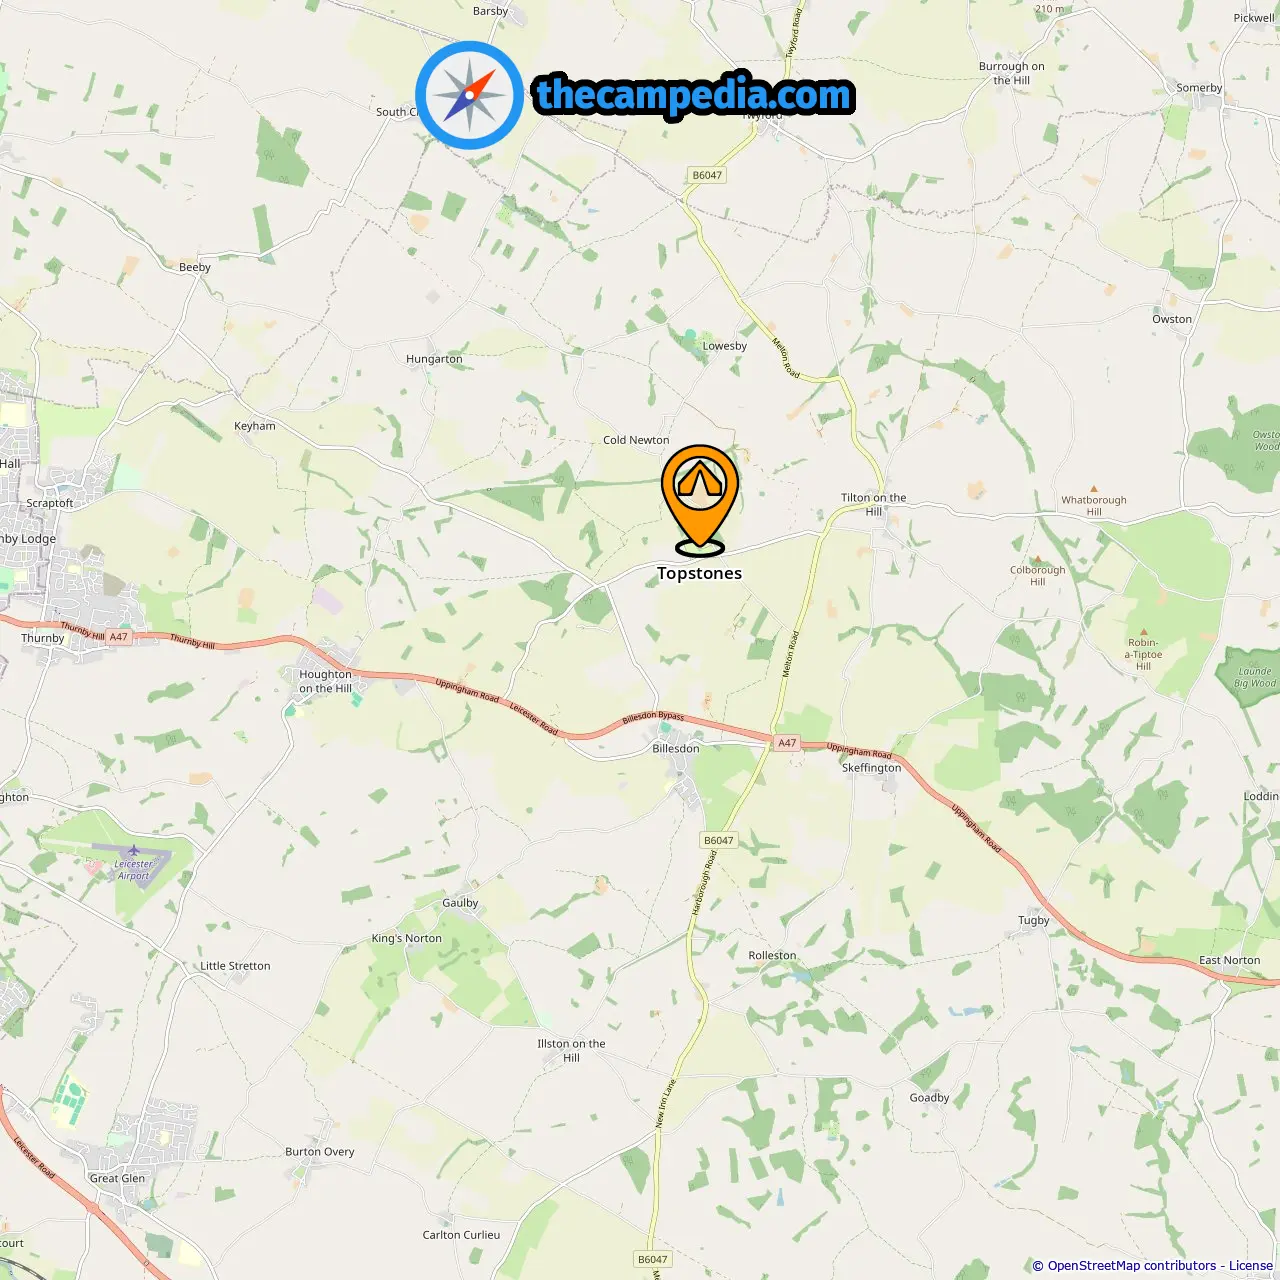The image size is (1280, 1280).
Task: Click the Topstones label text
Action: pos(700,573)
